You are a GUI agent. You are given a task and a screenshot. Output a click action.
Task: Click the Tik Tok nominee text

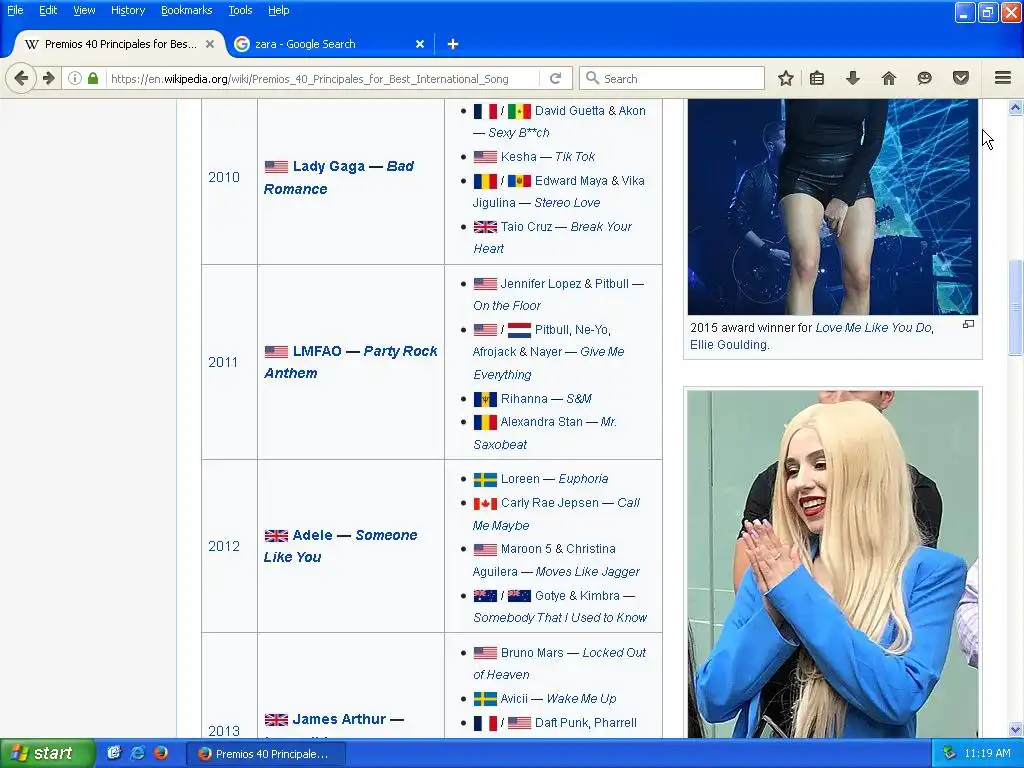pos(575,157)
